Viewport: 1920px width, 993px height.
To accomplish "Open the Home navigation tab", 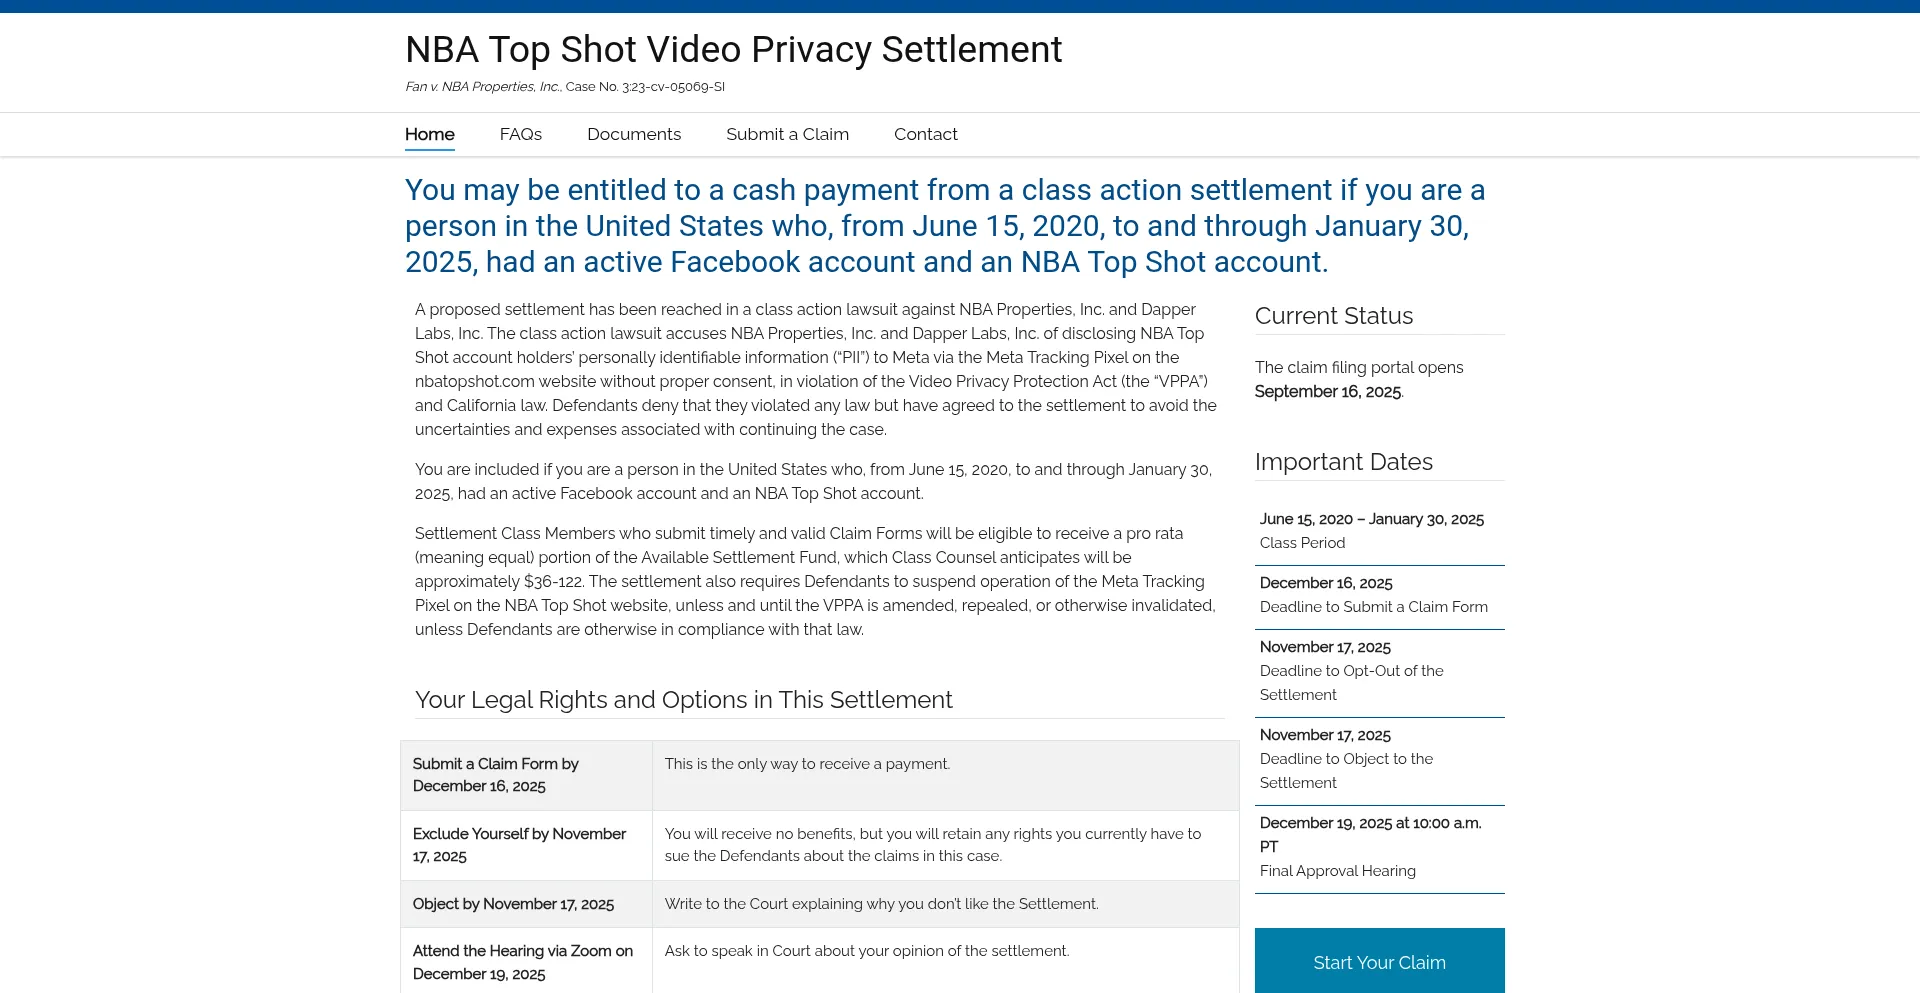I will (429, 134).
